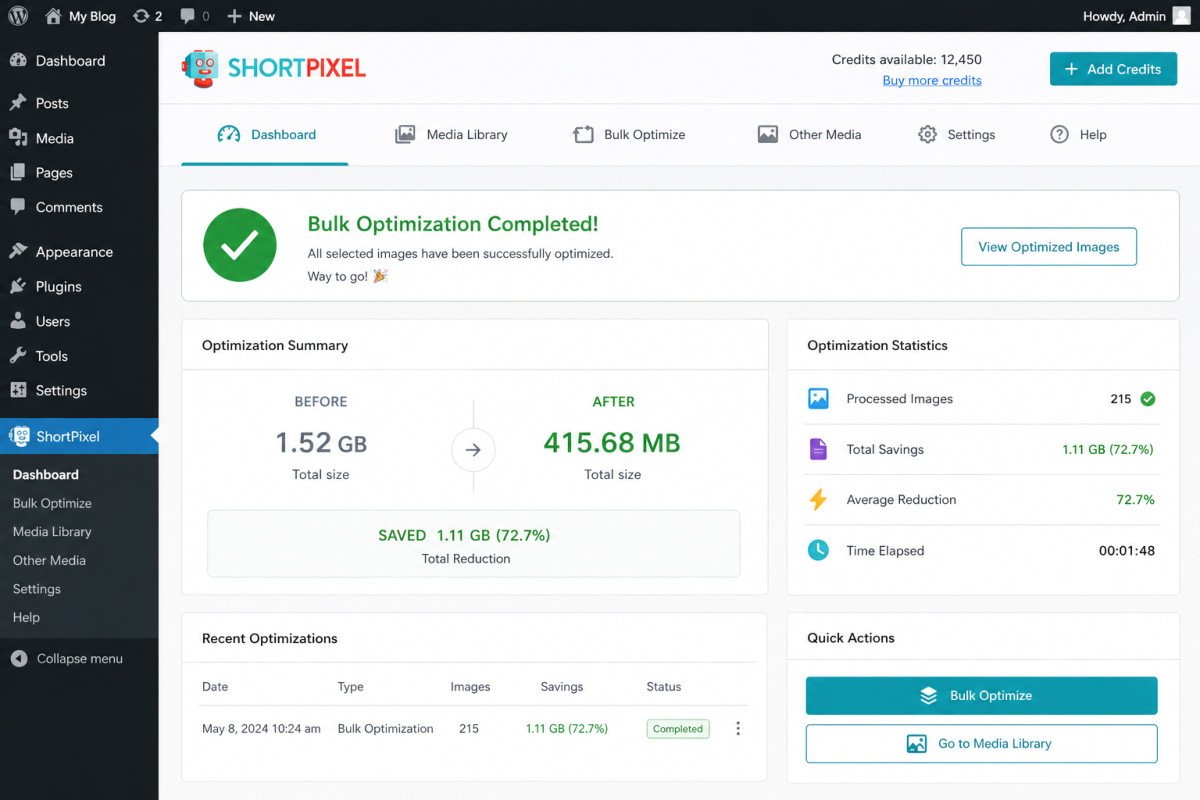Open the three-dot row options menu

coord(738,729)
